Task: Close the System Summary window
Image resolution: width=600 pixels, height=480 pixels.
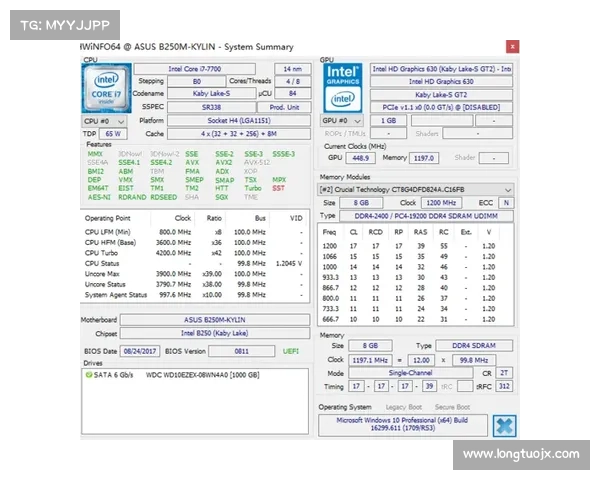Action: (x=512, y=46)
